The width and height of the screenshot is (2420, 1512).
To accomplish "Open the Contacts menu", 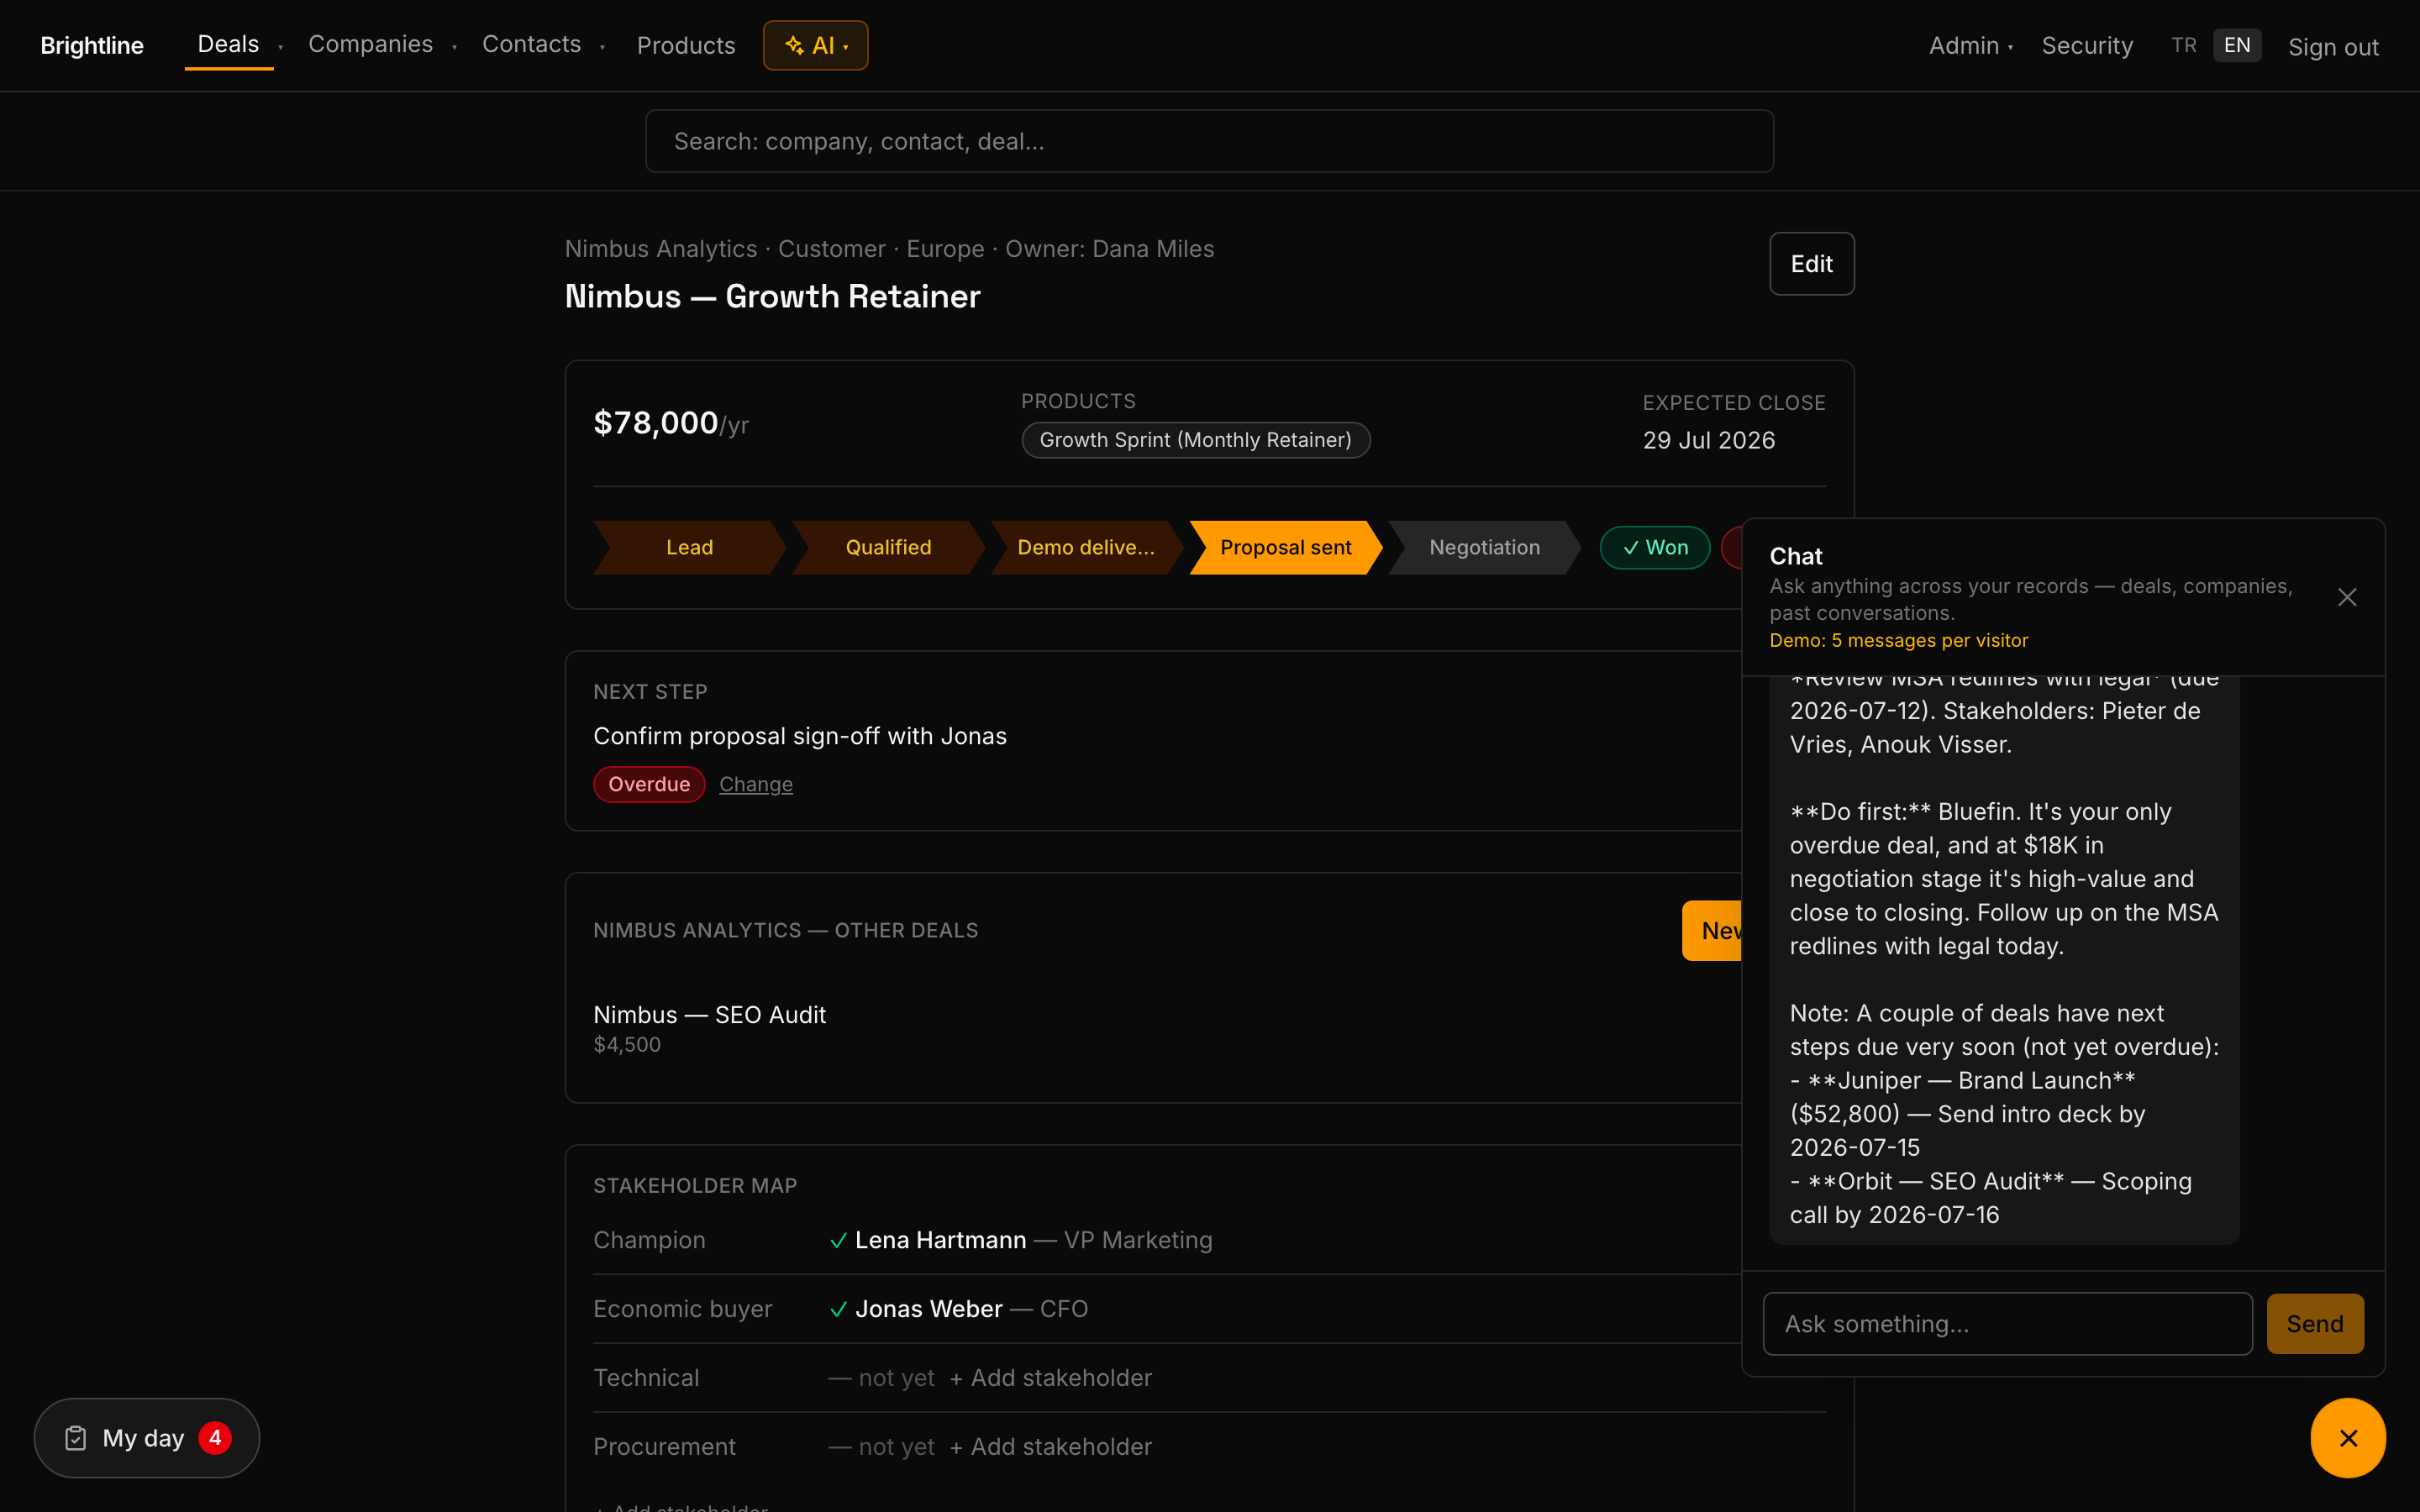I will click(x=531, y=44).
